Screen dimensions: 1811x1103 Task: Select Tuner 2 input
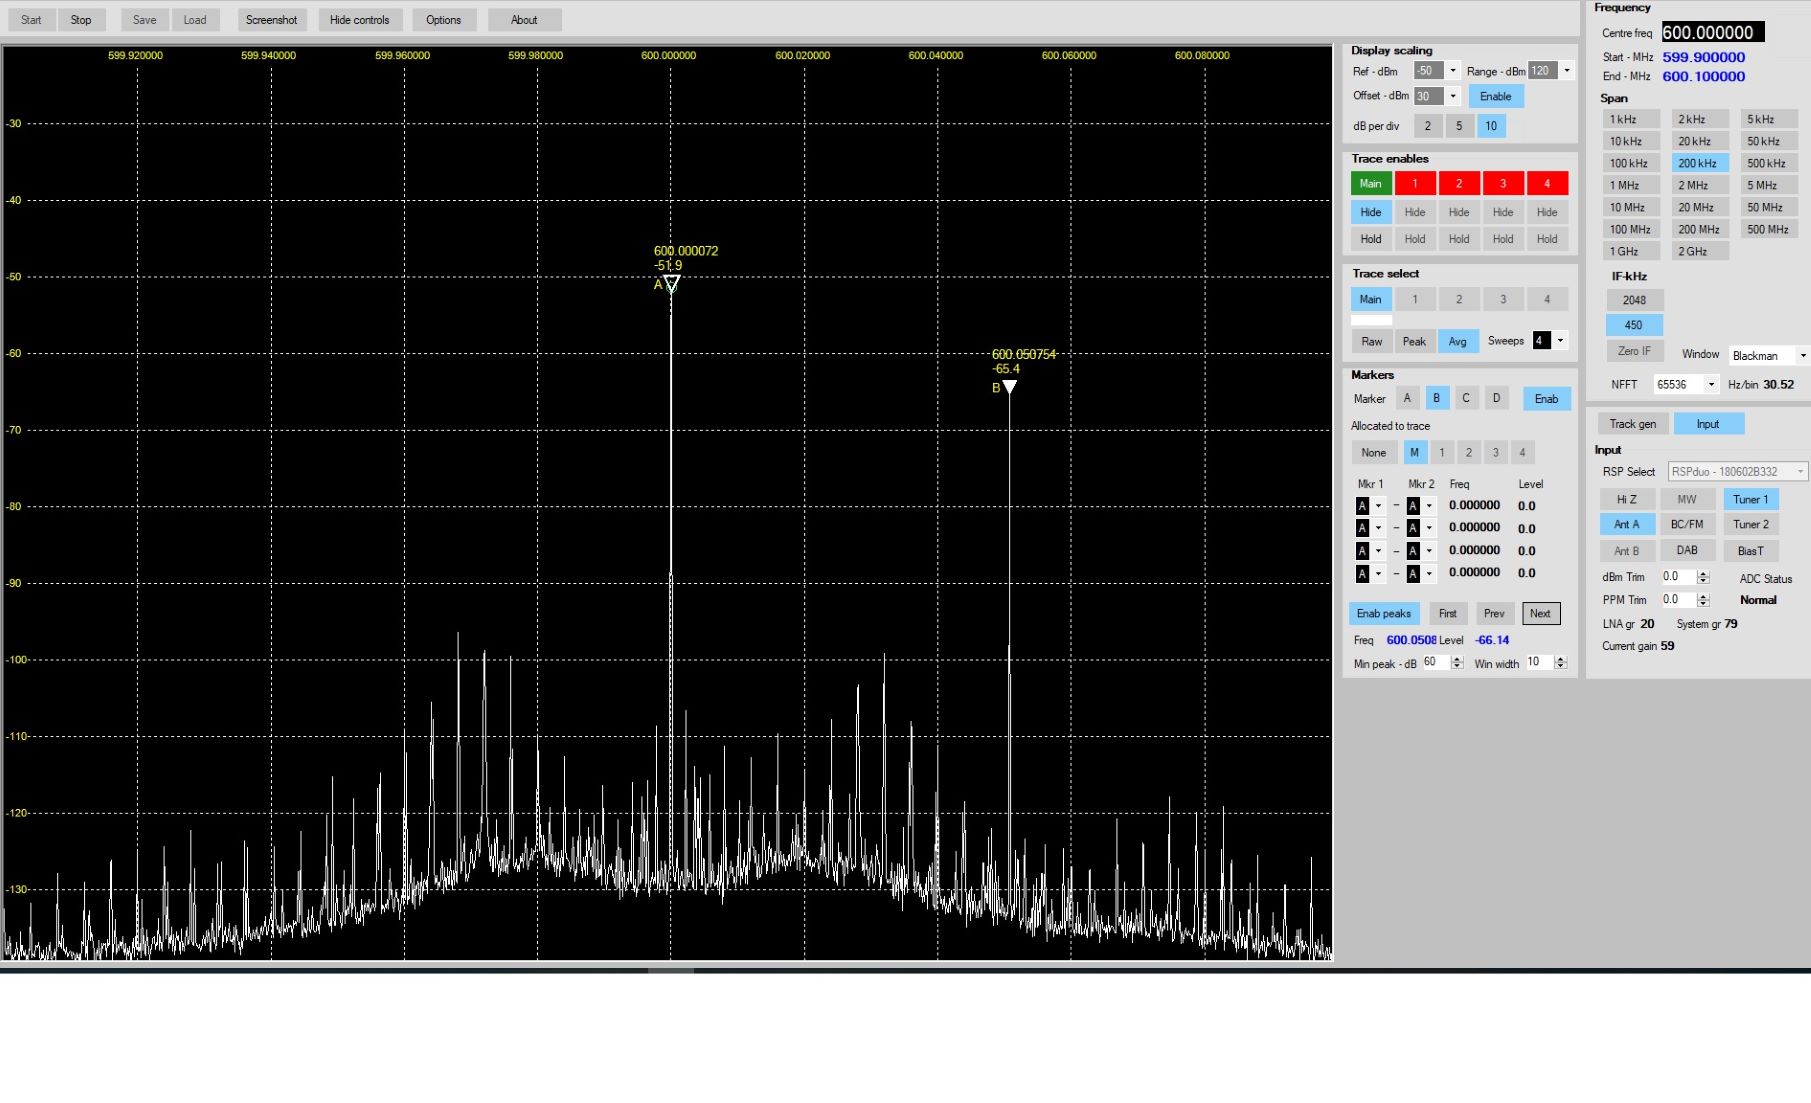coord(1751,524)
